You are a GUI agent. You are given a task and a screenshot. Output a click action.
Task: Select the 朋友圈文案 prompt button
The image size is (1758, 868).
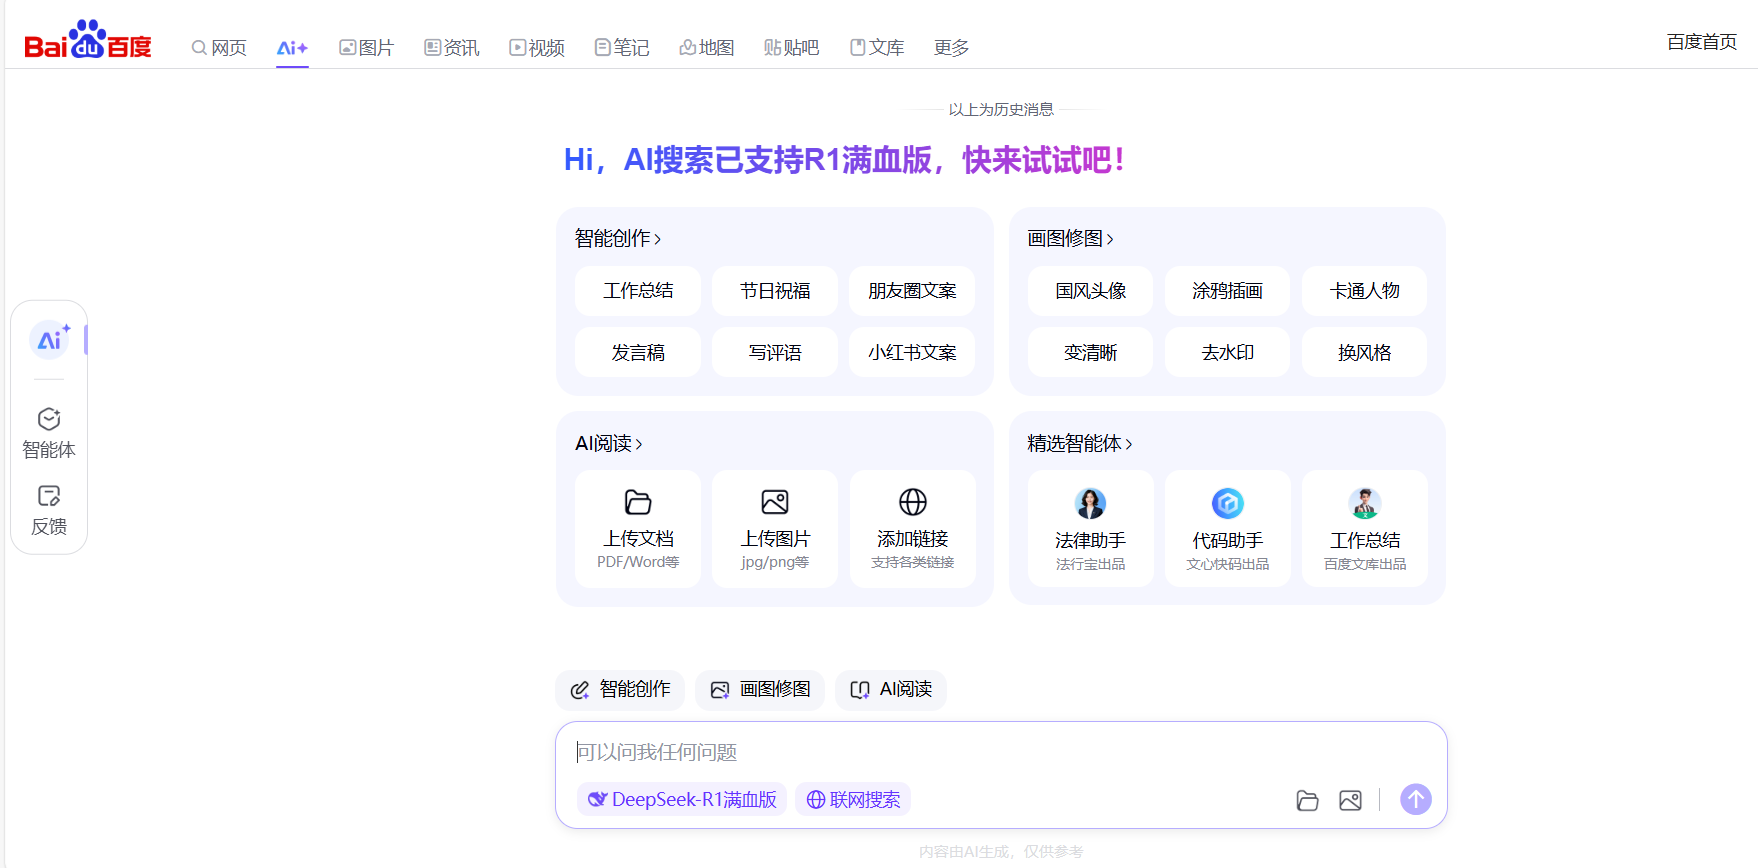pyautogui.click(x=912, y=291)
